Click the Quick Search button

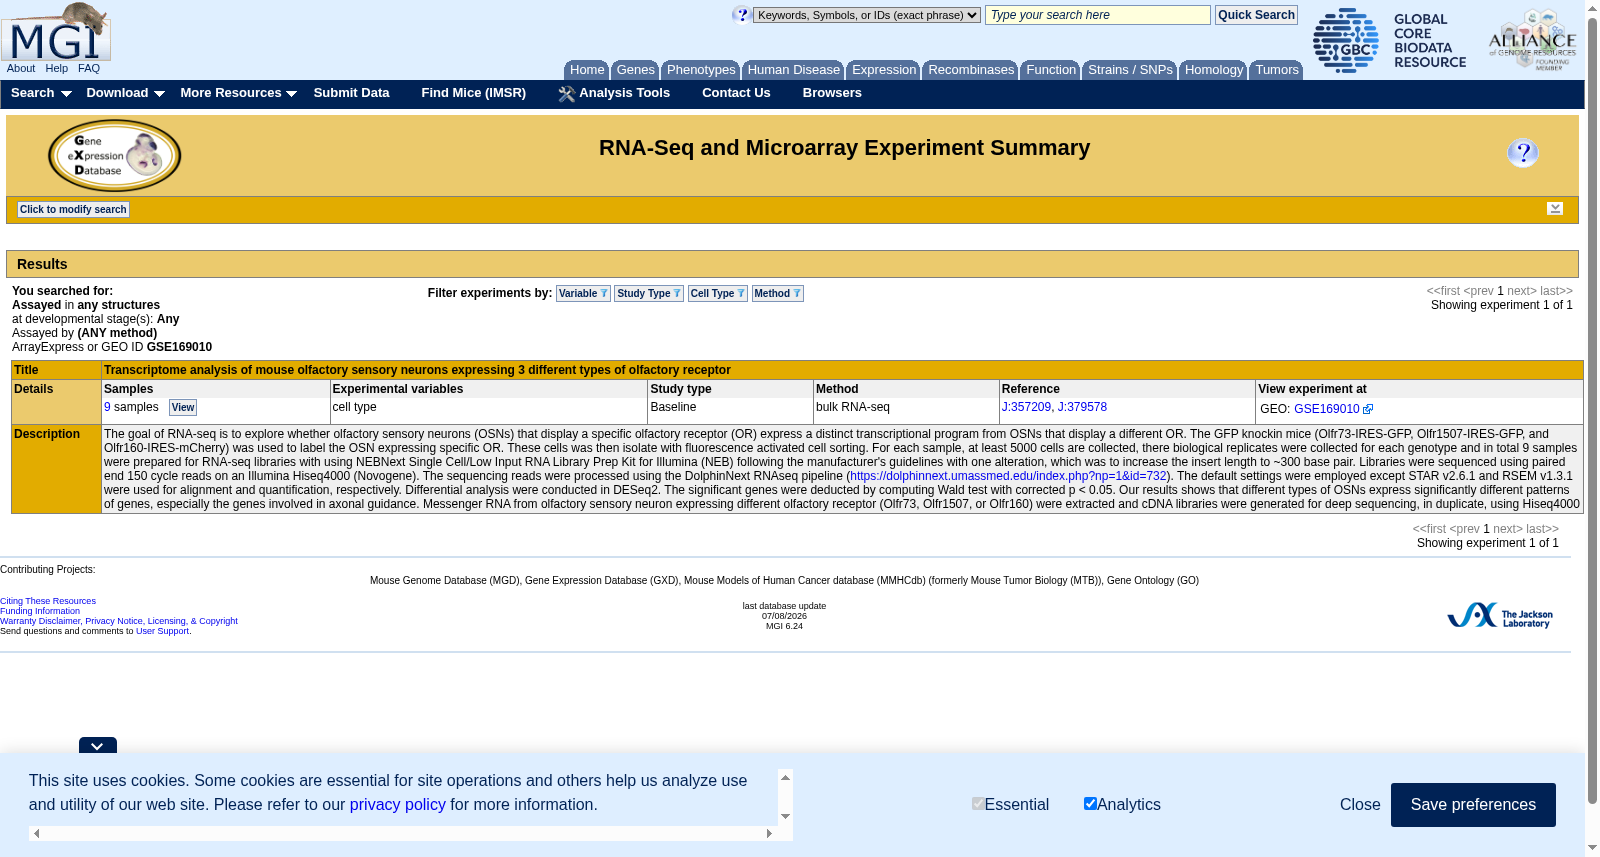click(1256, 15)
